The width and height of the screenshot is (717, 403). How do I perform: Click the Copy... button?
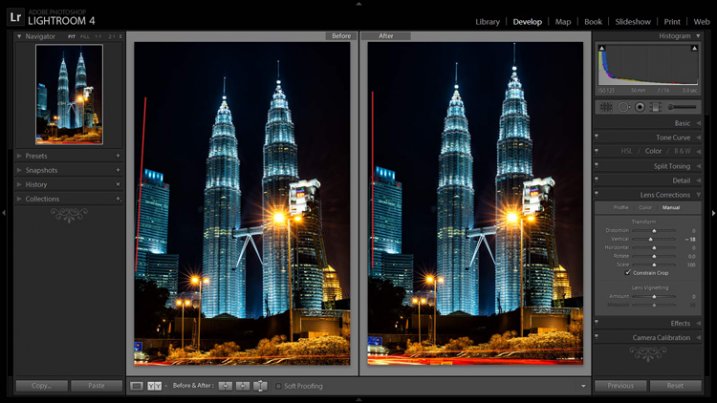(x=42, y=386)
